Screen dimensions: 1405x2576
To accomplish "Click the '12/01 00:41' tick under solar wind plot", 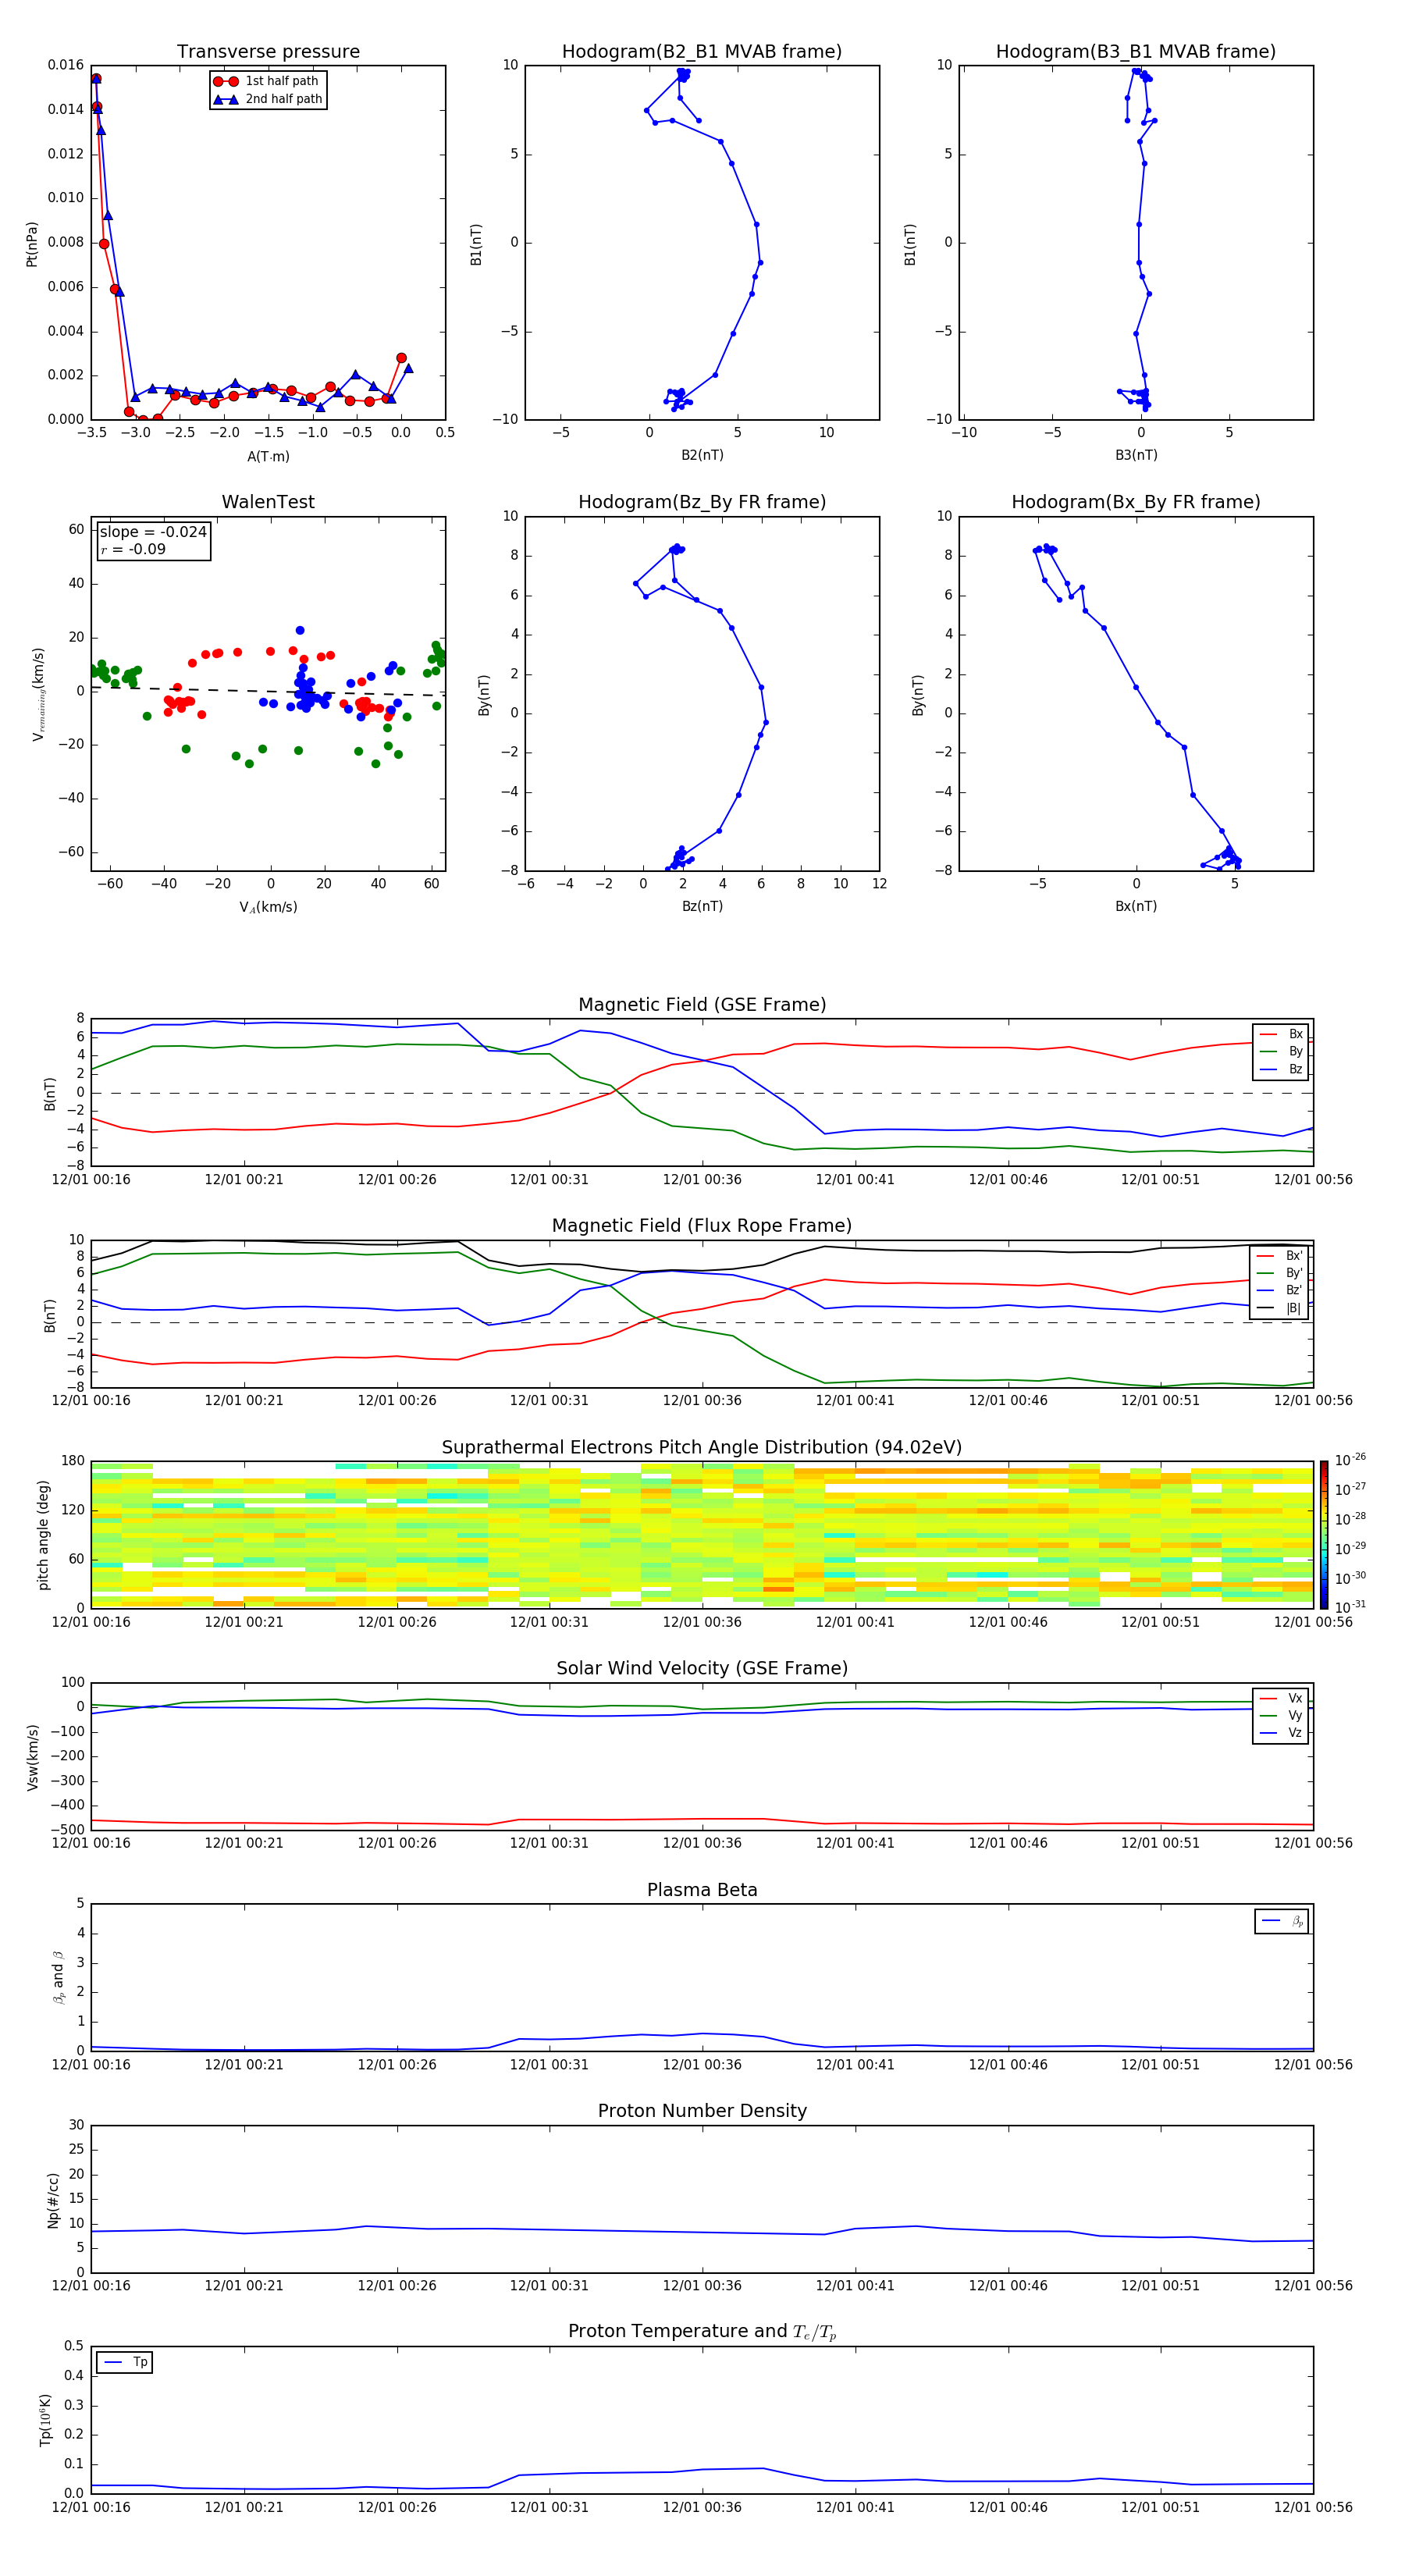I will click(855, 1843).
